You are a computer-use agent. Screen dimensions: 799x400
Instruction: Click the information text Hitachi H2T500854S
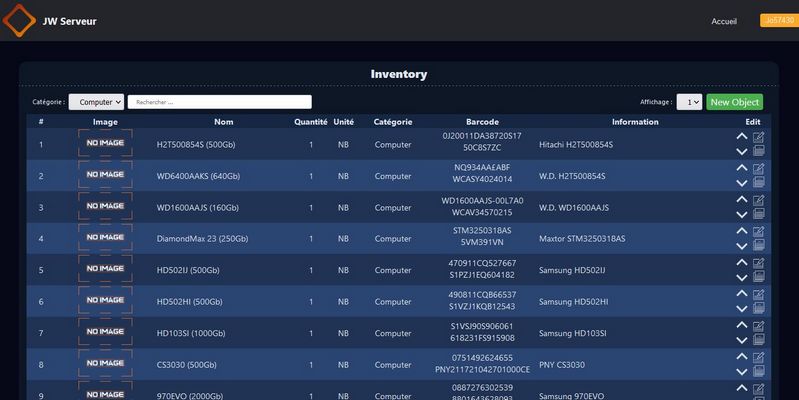(576, 145)
